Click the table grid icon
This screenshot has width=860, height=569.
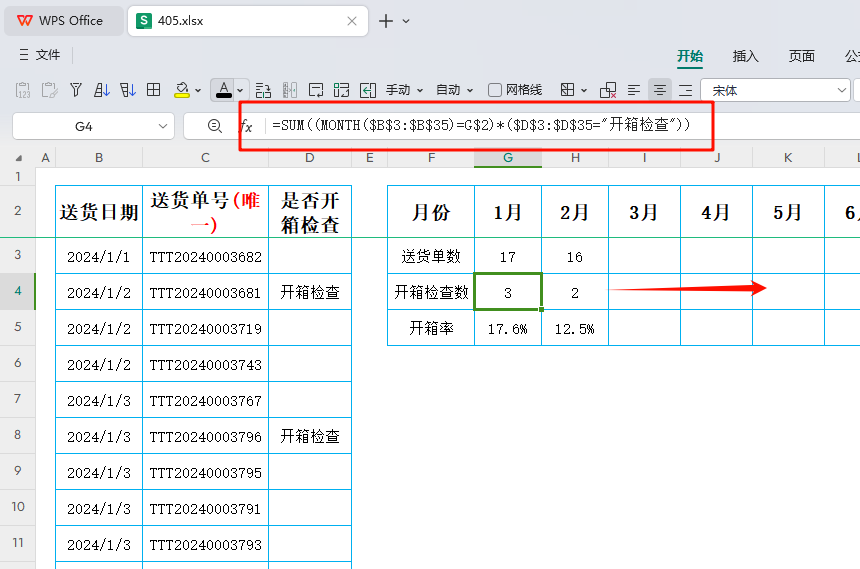[x=154, y=90]
